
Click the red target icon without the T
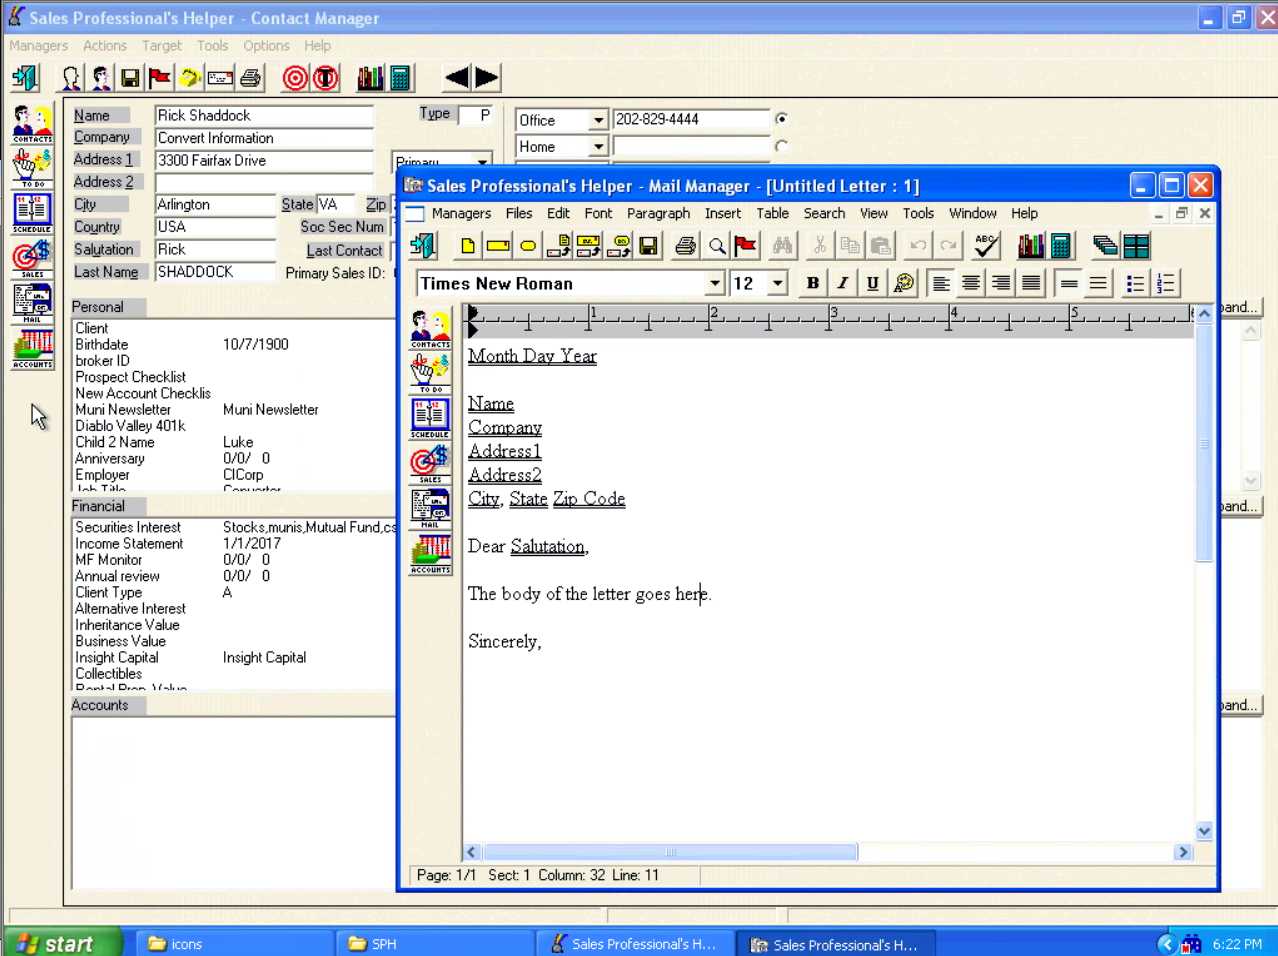click(295, 78)
